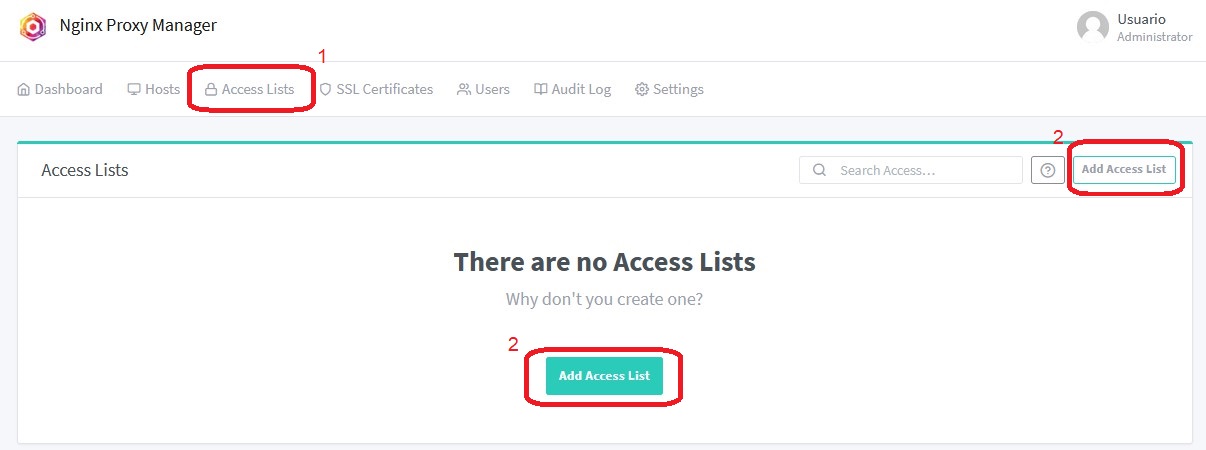
Task: Click the outlined Add Access List button
Action: pos(1123,170)
